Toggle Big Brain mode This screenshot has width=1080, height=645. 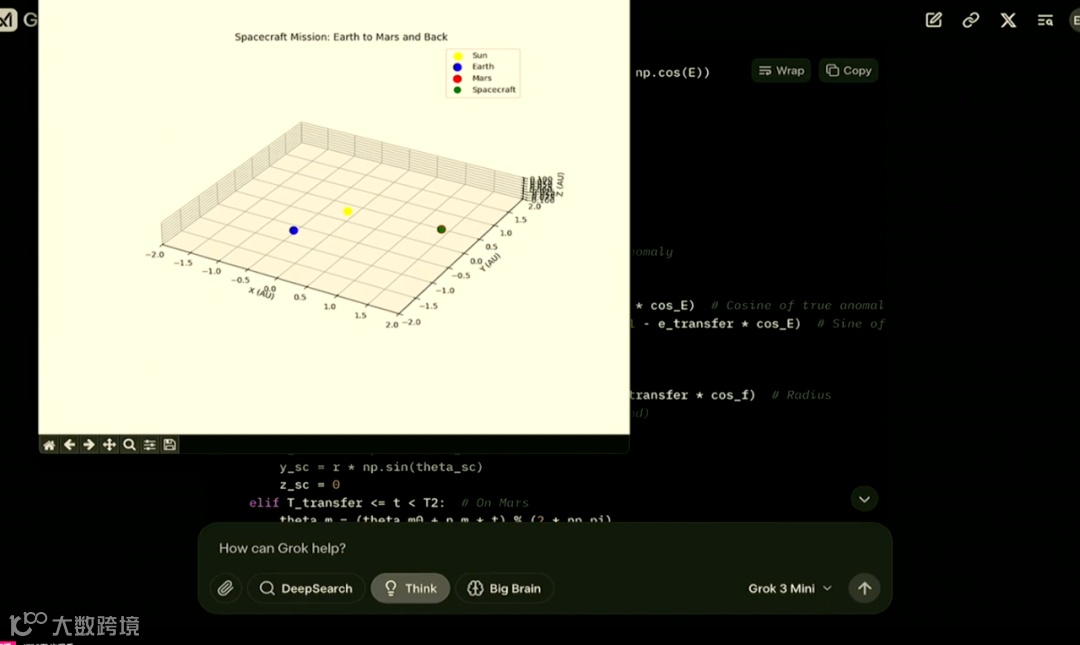click(x=504, y=588)
